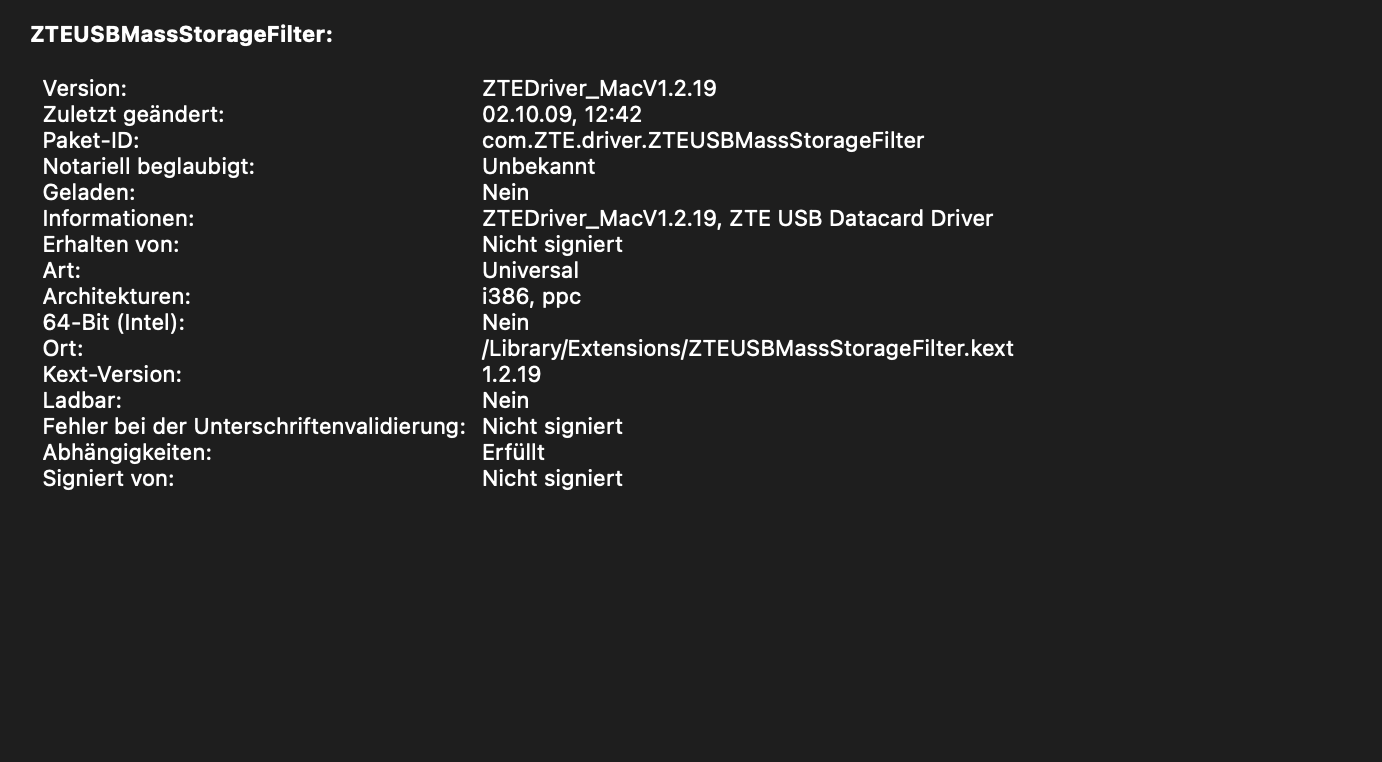This screenshot has width=1382, height=762.
Task: Click the Ladbar label
Action: pos(82,400)
